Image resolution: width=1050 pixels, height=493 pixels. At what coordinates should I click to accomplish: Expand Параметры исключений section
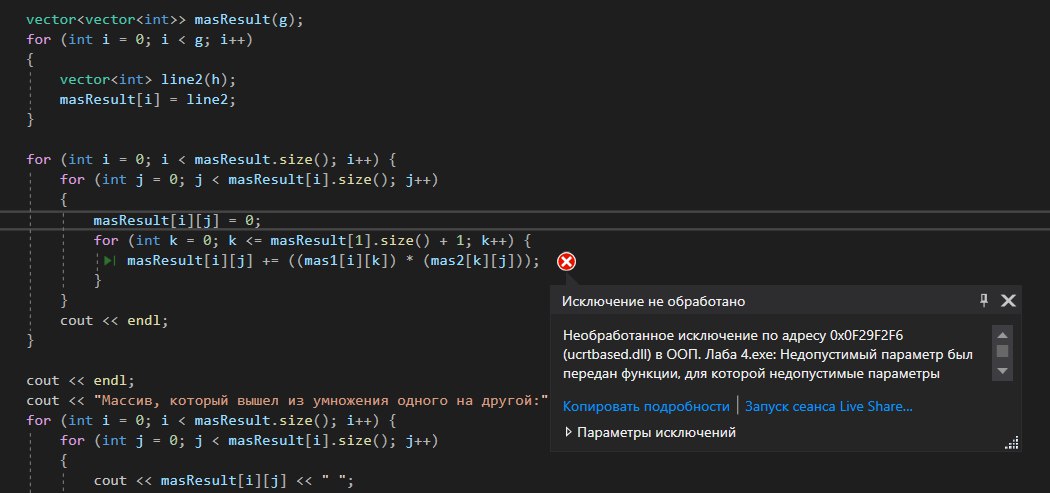pyautogui.click(x=650, y=433)
